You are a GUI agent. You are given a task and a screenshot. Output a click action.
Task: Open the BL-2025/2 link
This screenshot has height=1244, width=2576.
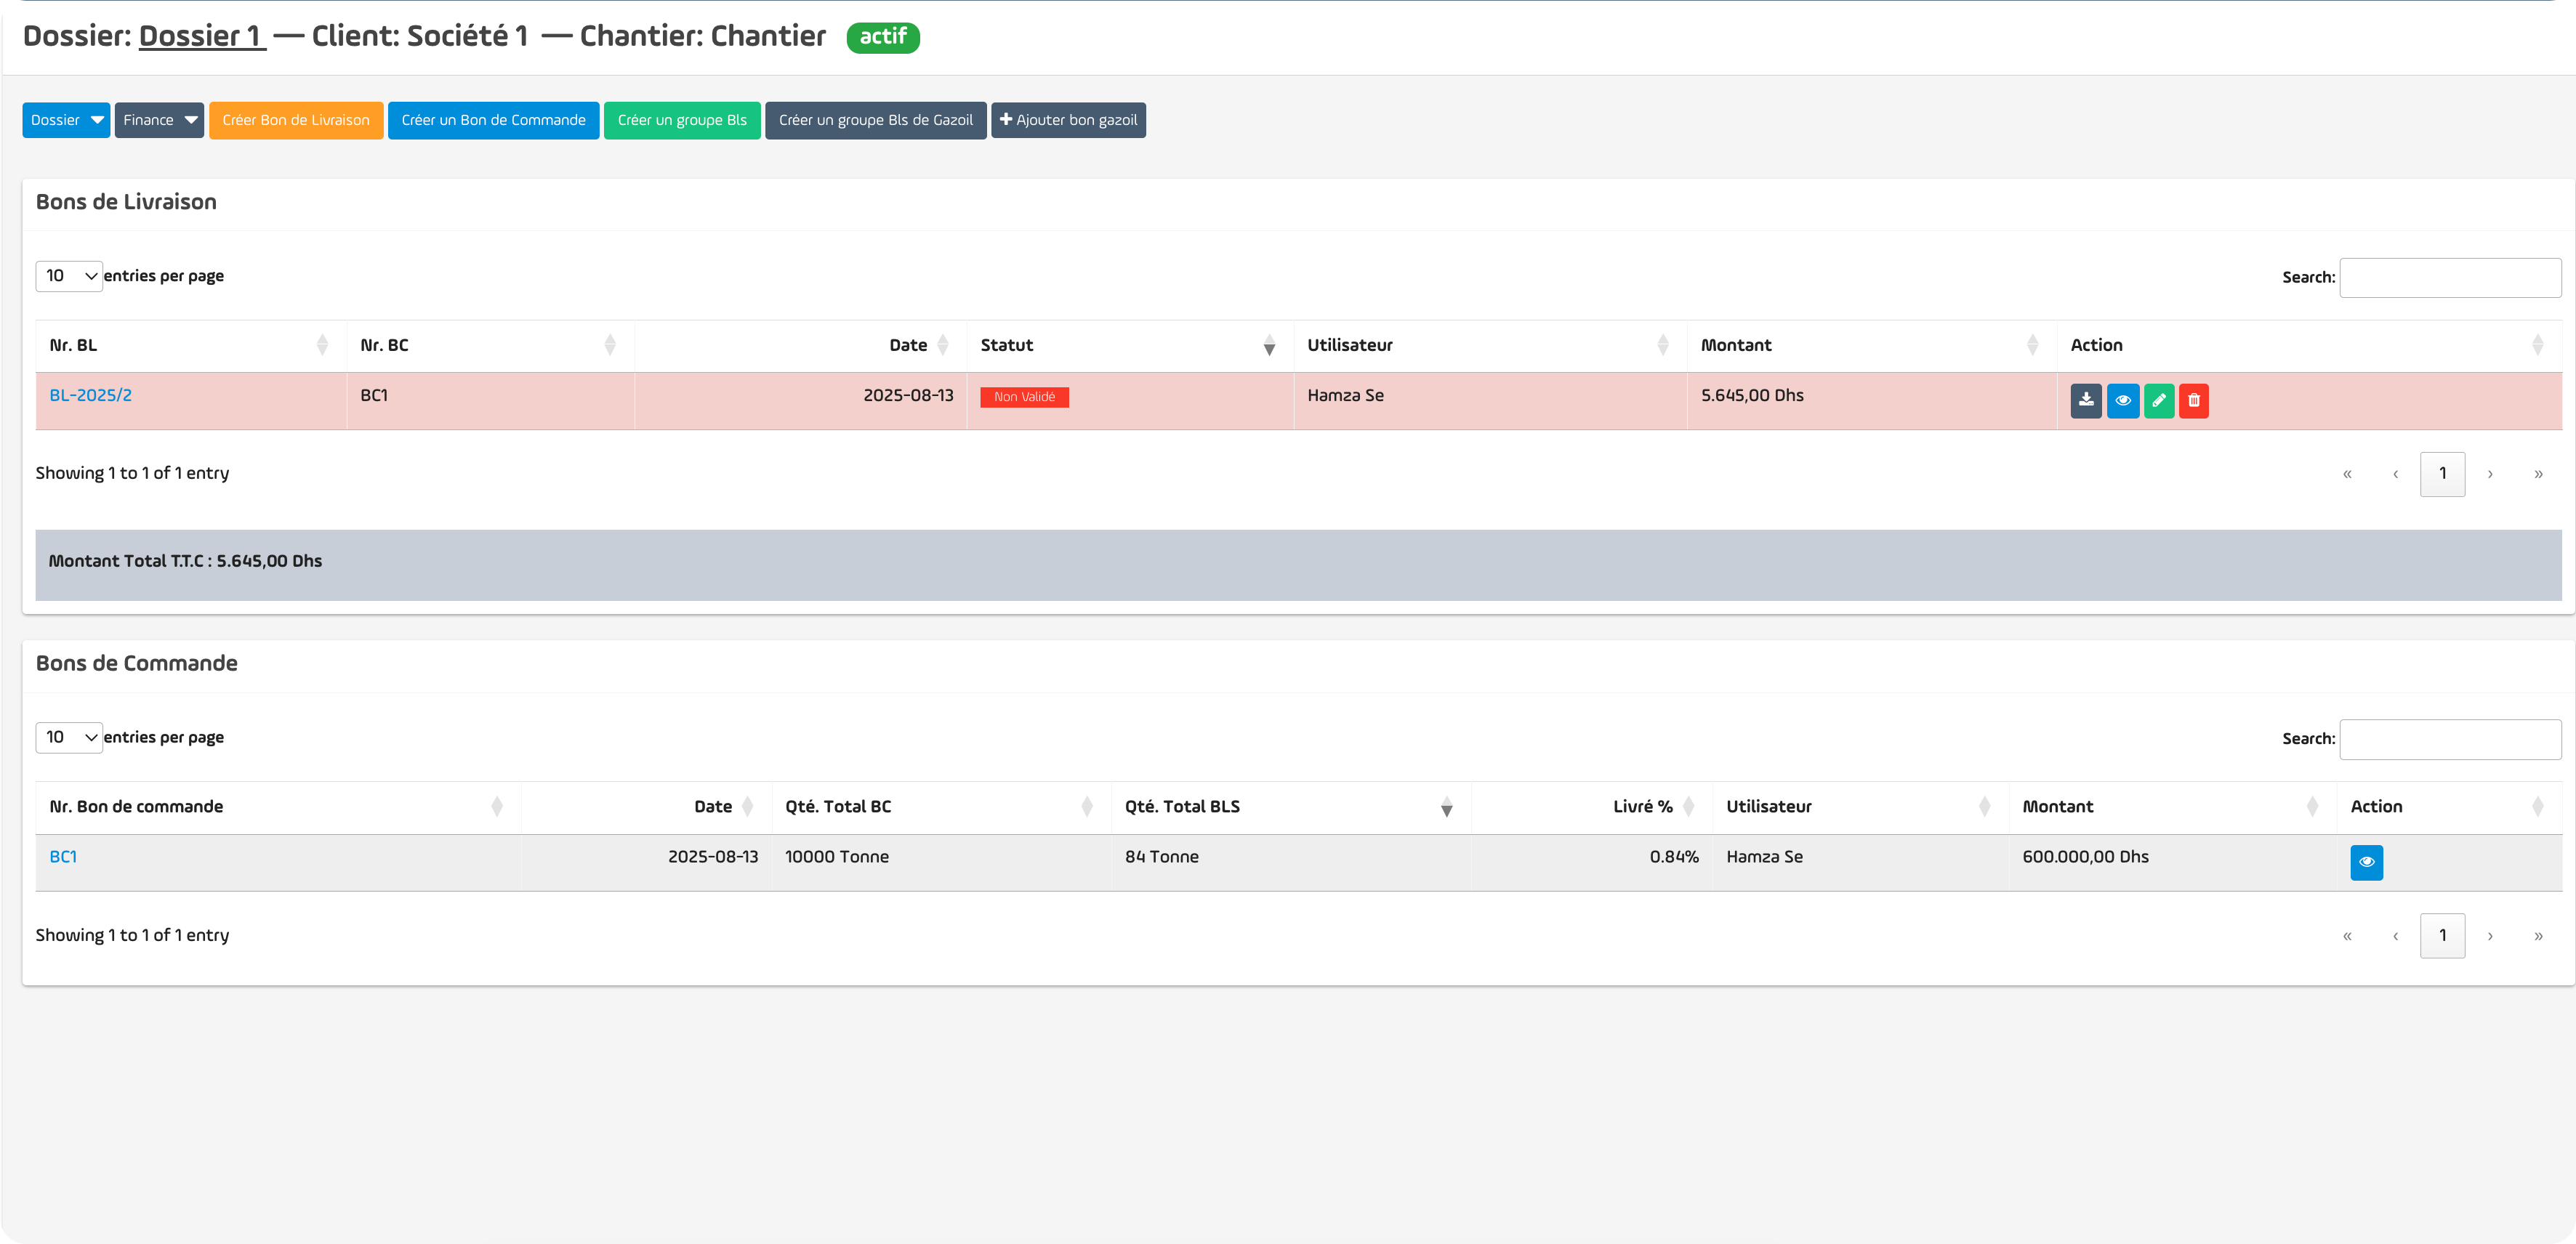point(90,395)
